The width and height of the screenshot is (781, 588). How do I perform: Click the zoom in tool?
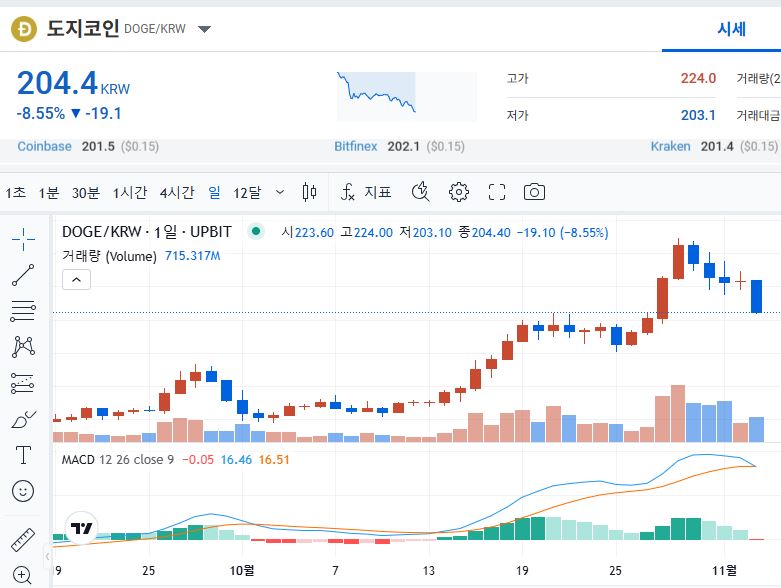(22, 575)
